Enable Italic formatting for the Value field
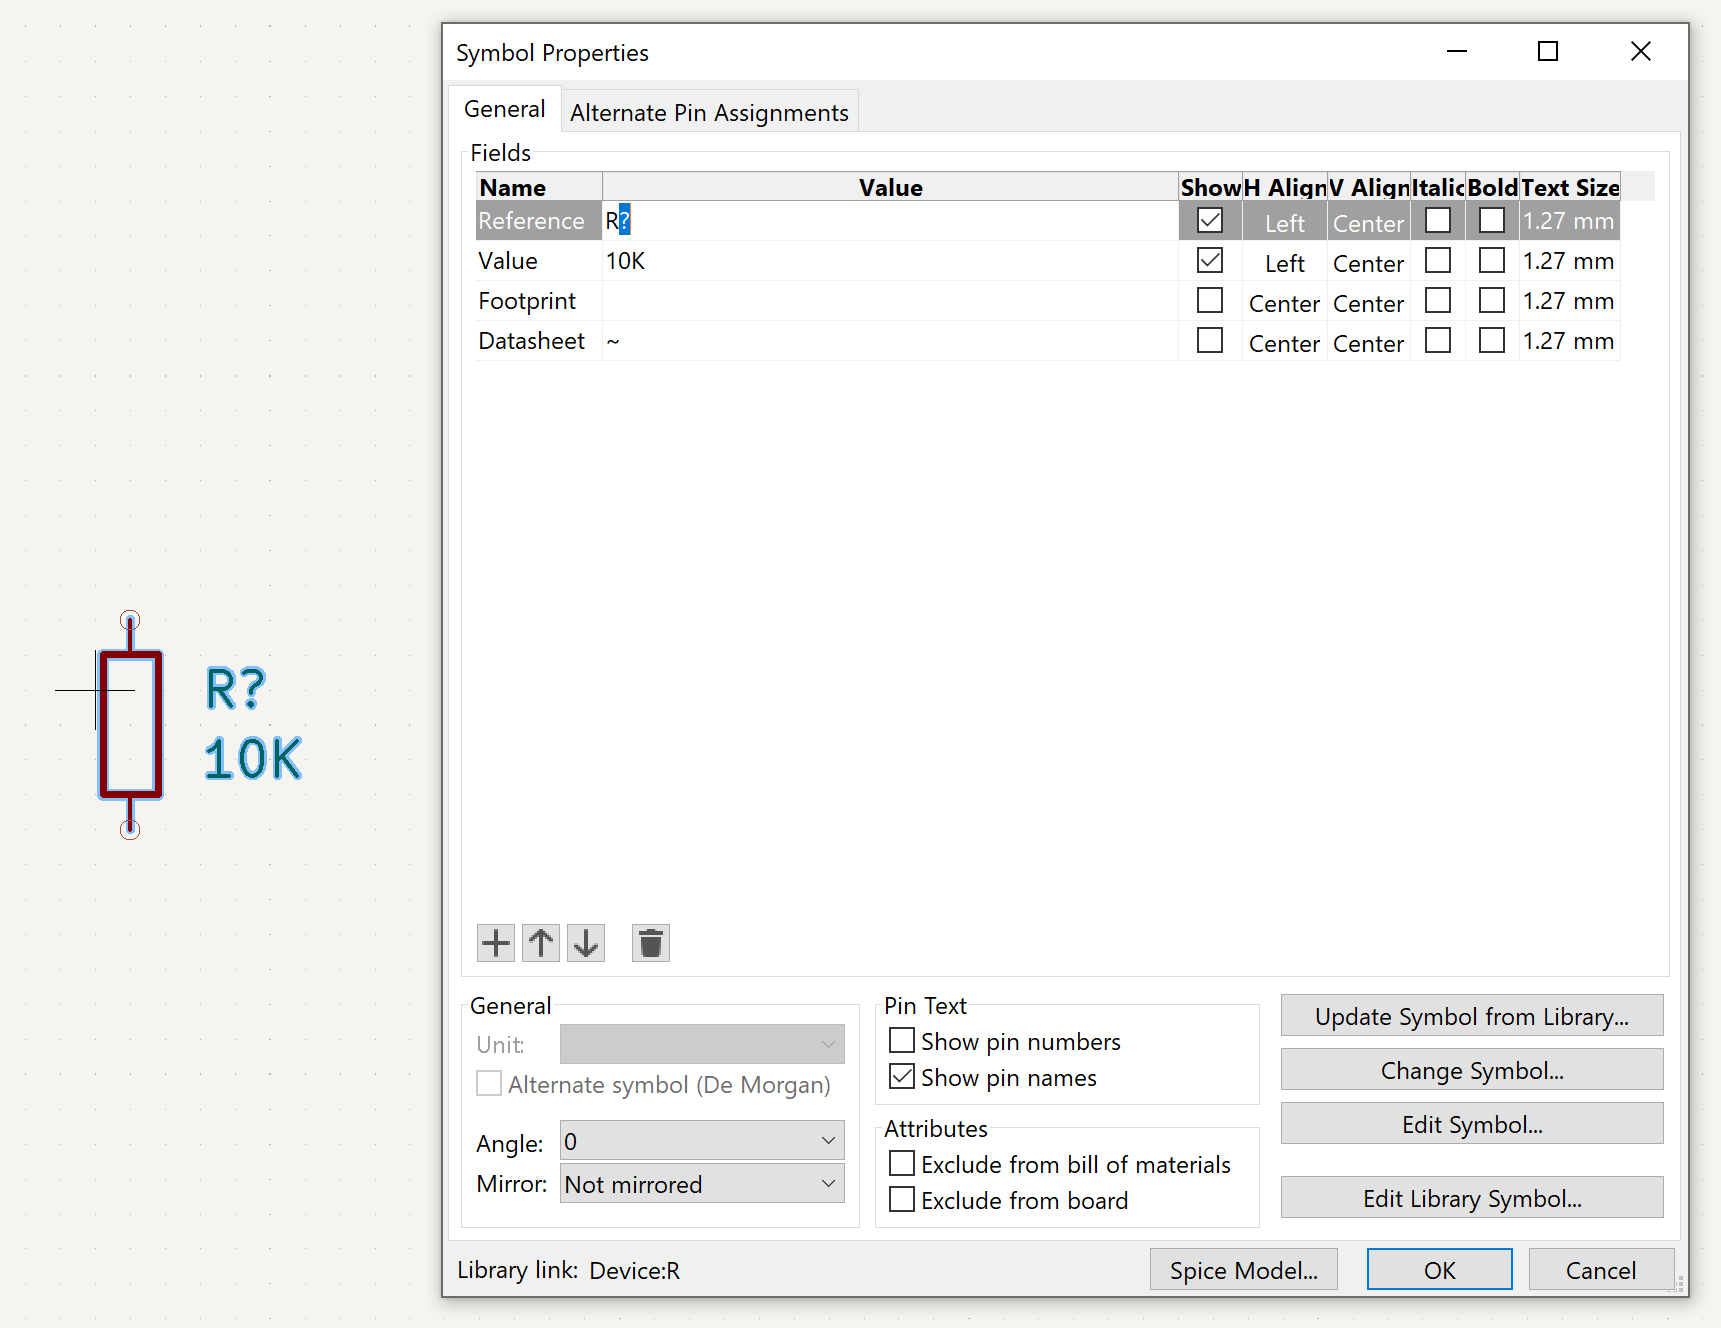Screen dimensions: 1721x1328 pyautogui.click(x=1437, y=259)
